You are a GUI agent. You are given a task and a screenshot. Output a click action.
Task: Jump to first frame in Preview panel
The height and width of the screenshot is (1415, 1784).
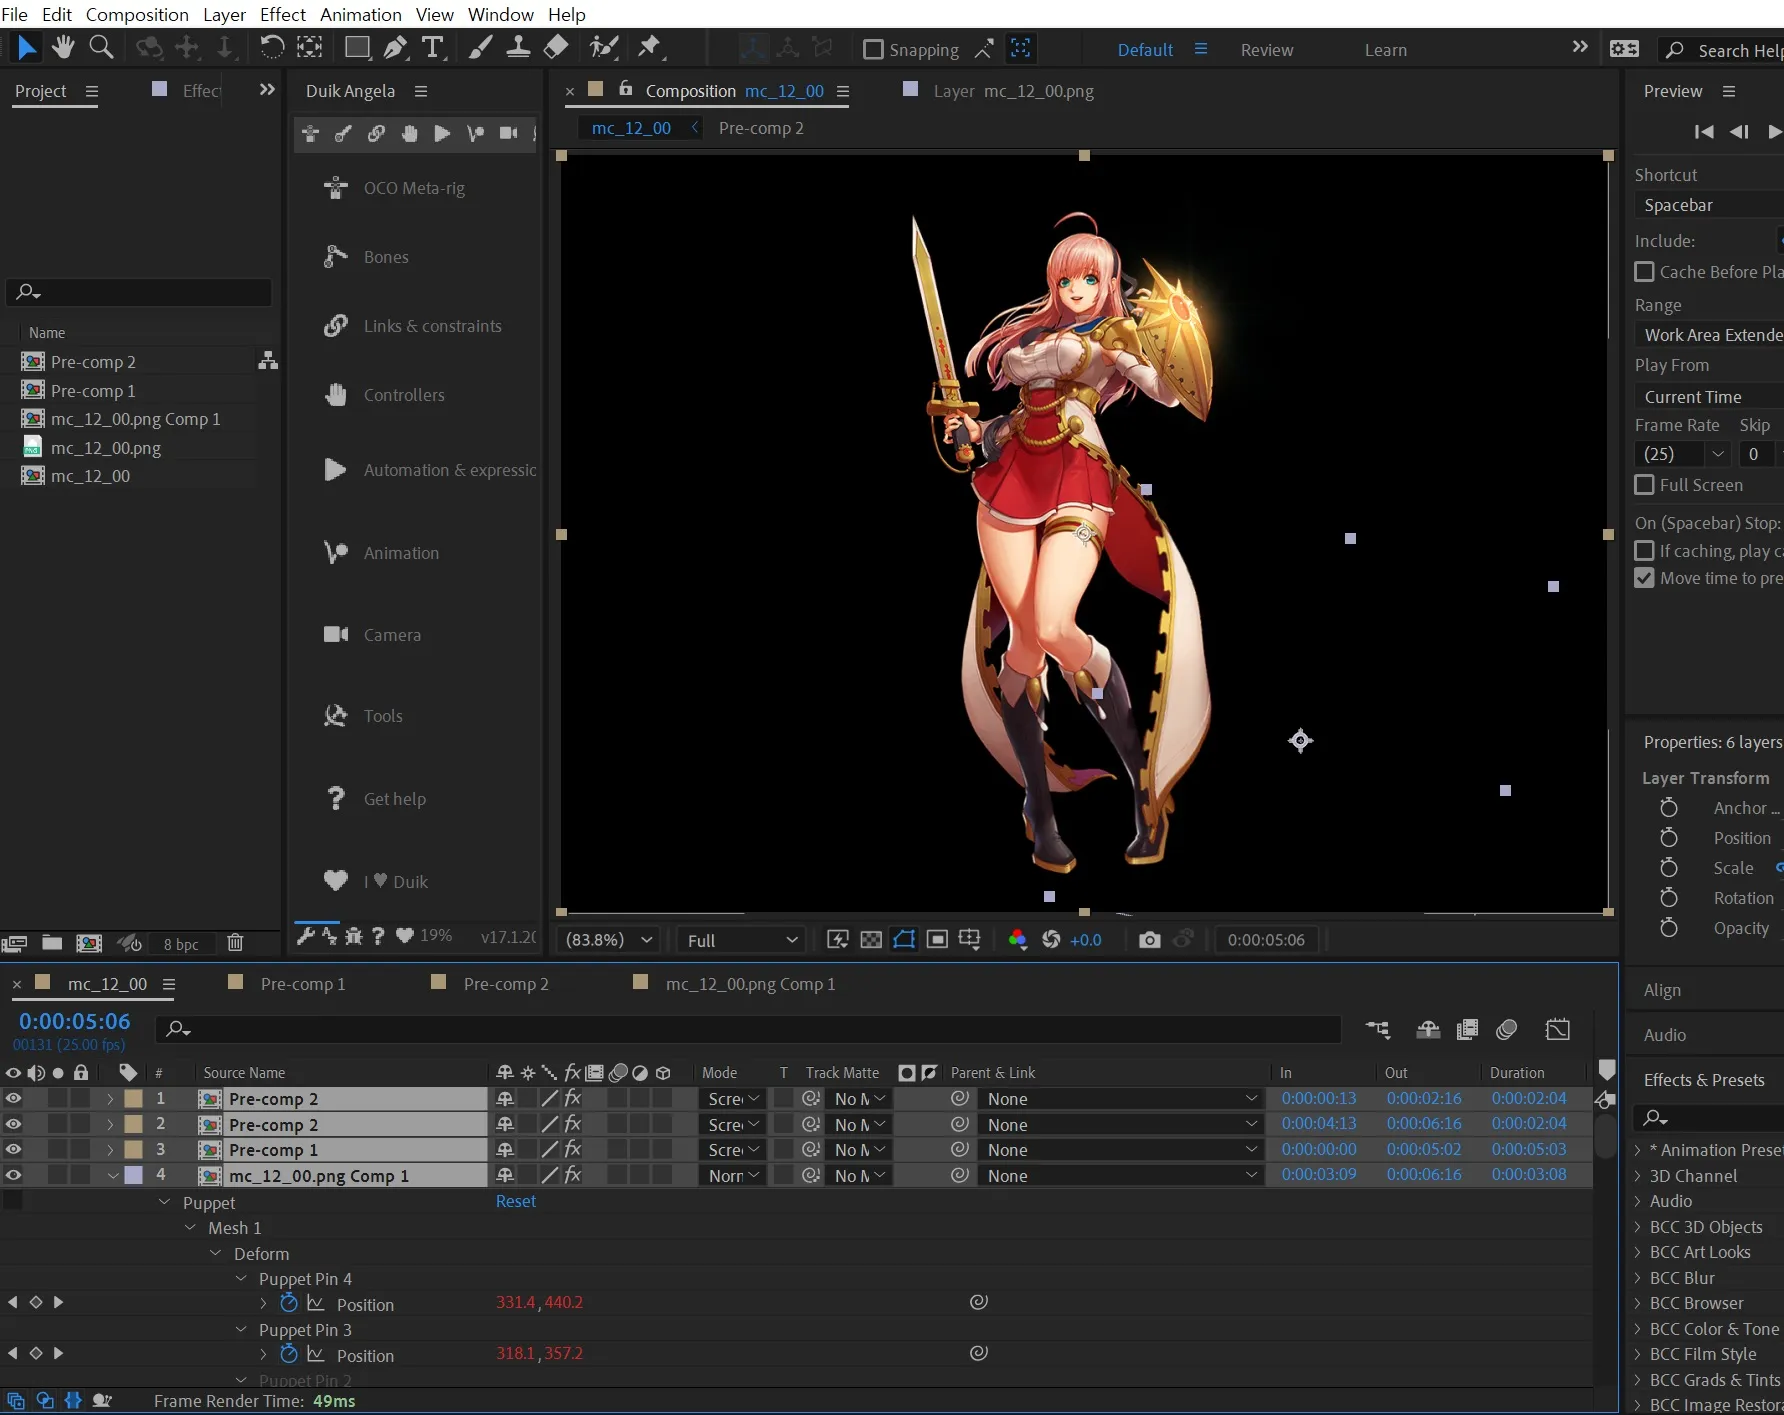coord(1704,132)
